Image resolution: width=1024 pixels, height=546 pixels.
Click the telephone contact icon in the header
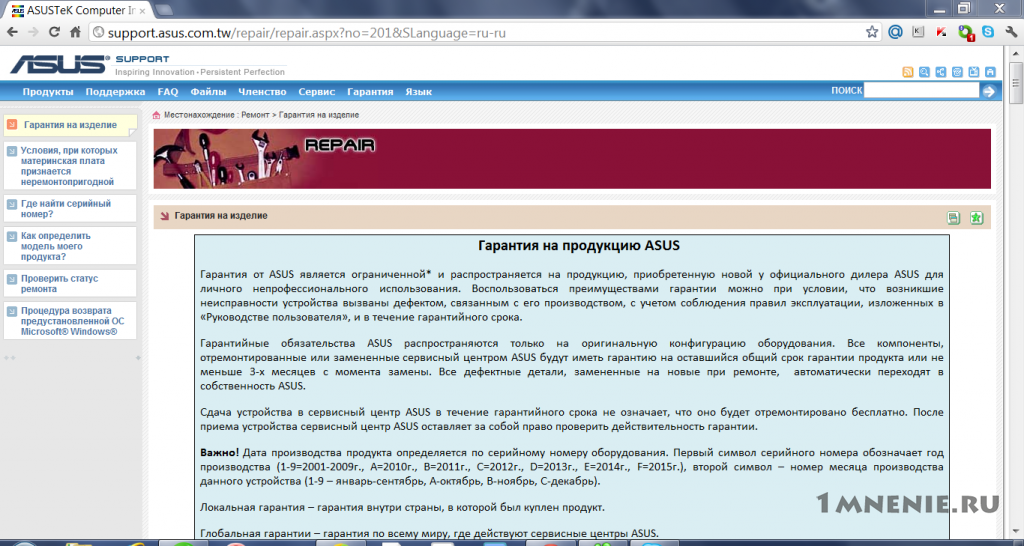click(x=957, y=72)
